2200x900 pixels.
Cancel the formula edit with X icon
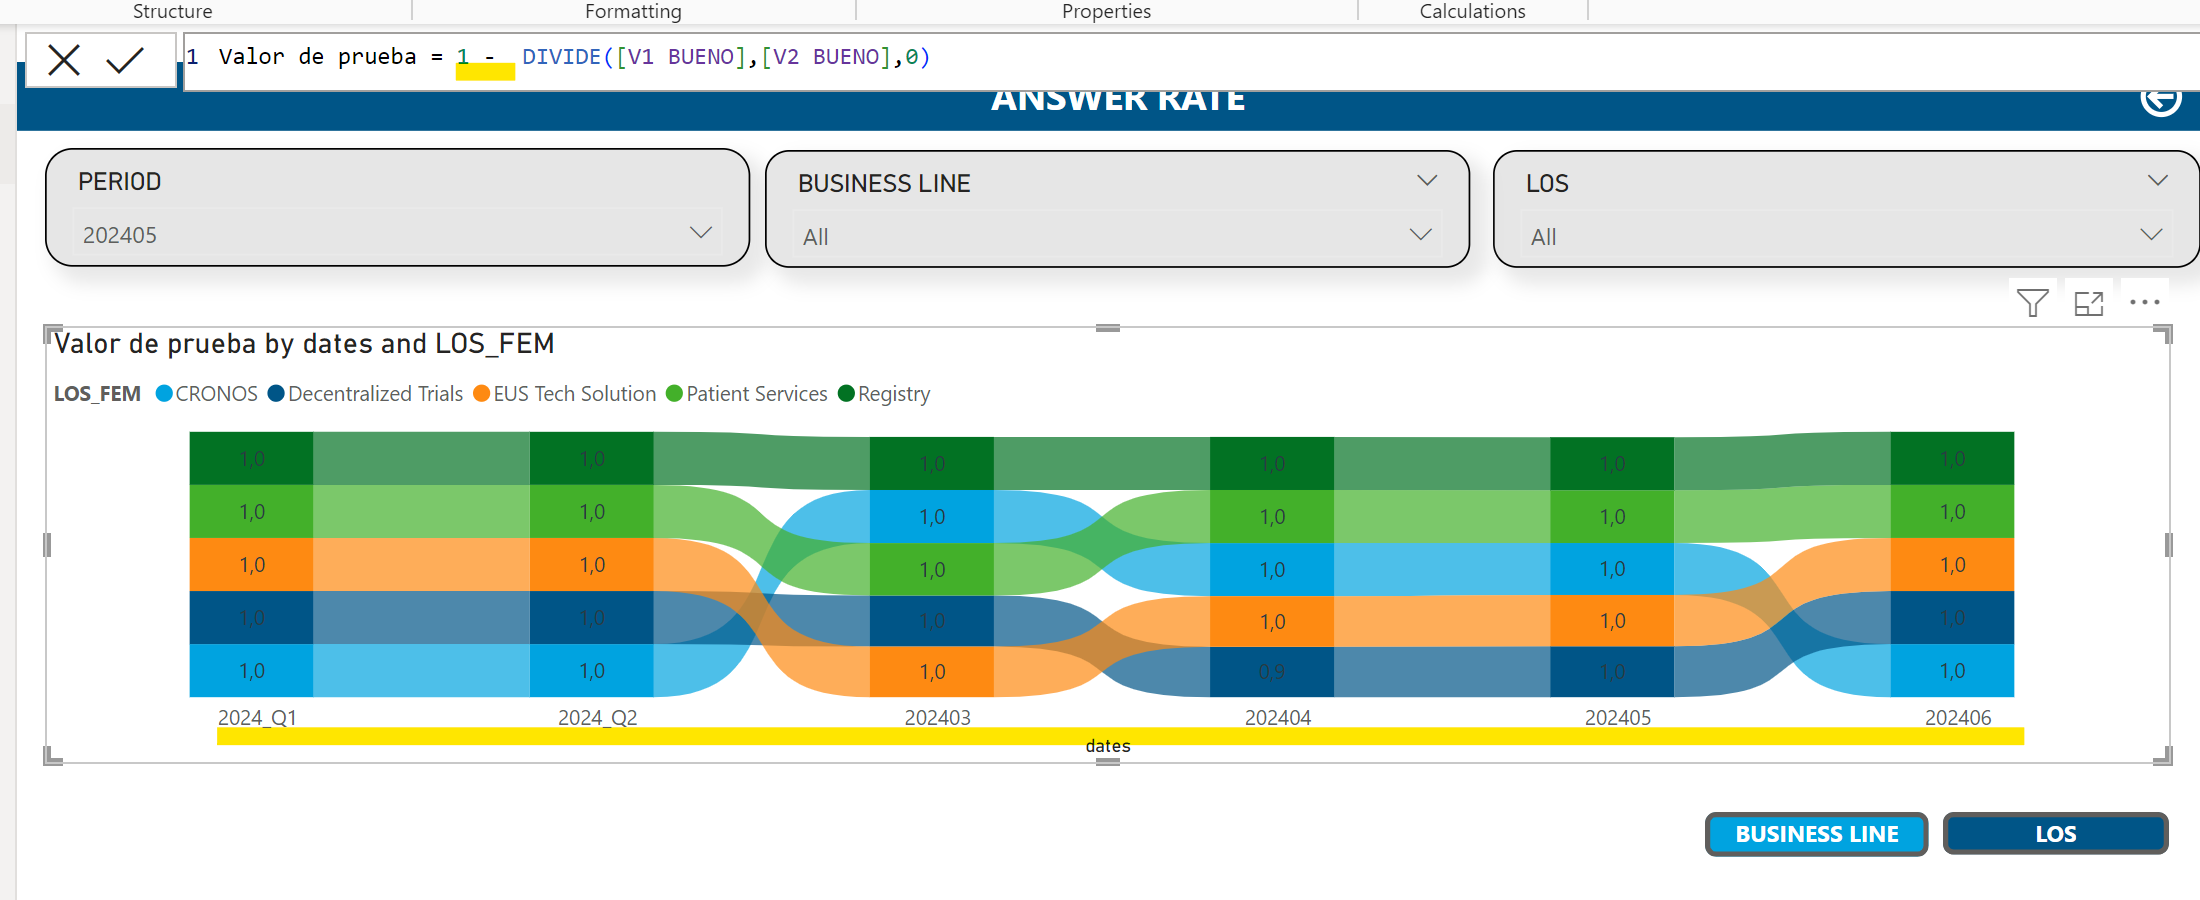click(x=64, y=60)
